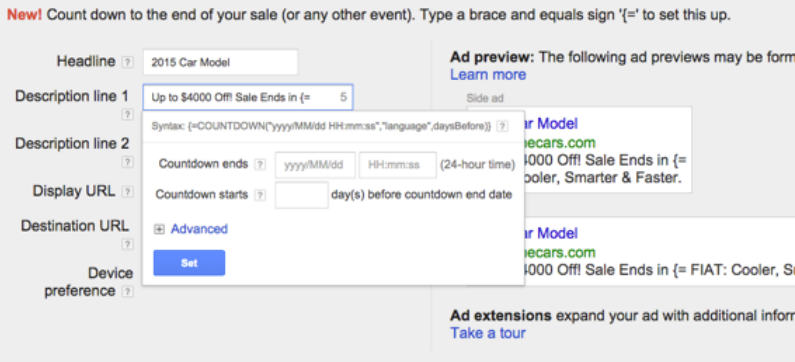Click 'Ad extensions' bold text
Screen dimensions: 795x362
[x=500, y=316]
